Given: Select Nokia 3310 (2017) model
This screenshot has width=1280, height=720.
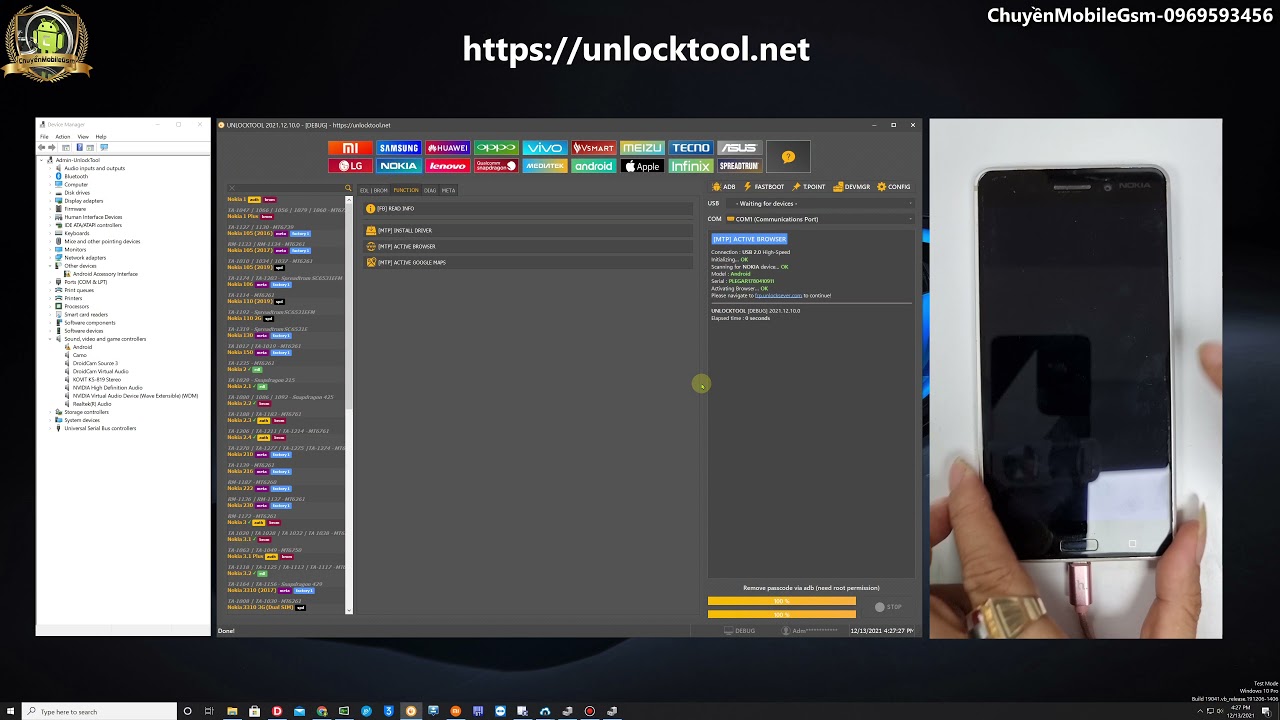Looking at the screenshot, I should tap(251, 590).
